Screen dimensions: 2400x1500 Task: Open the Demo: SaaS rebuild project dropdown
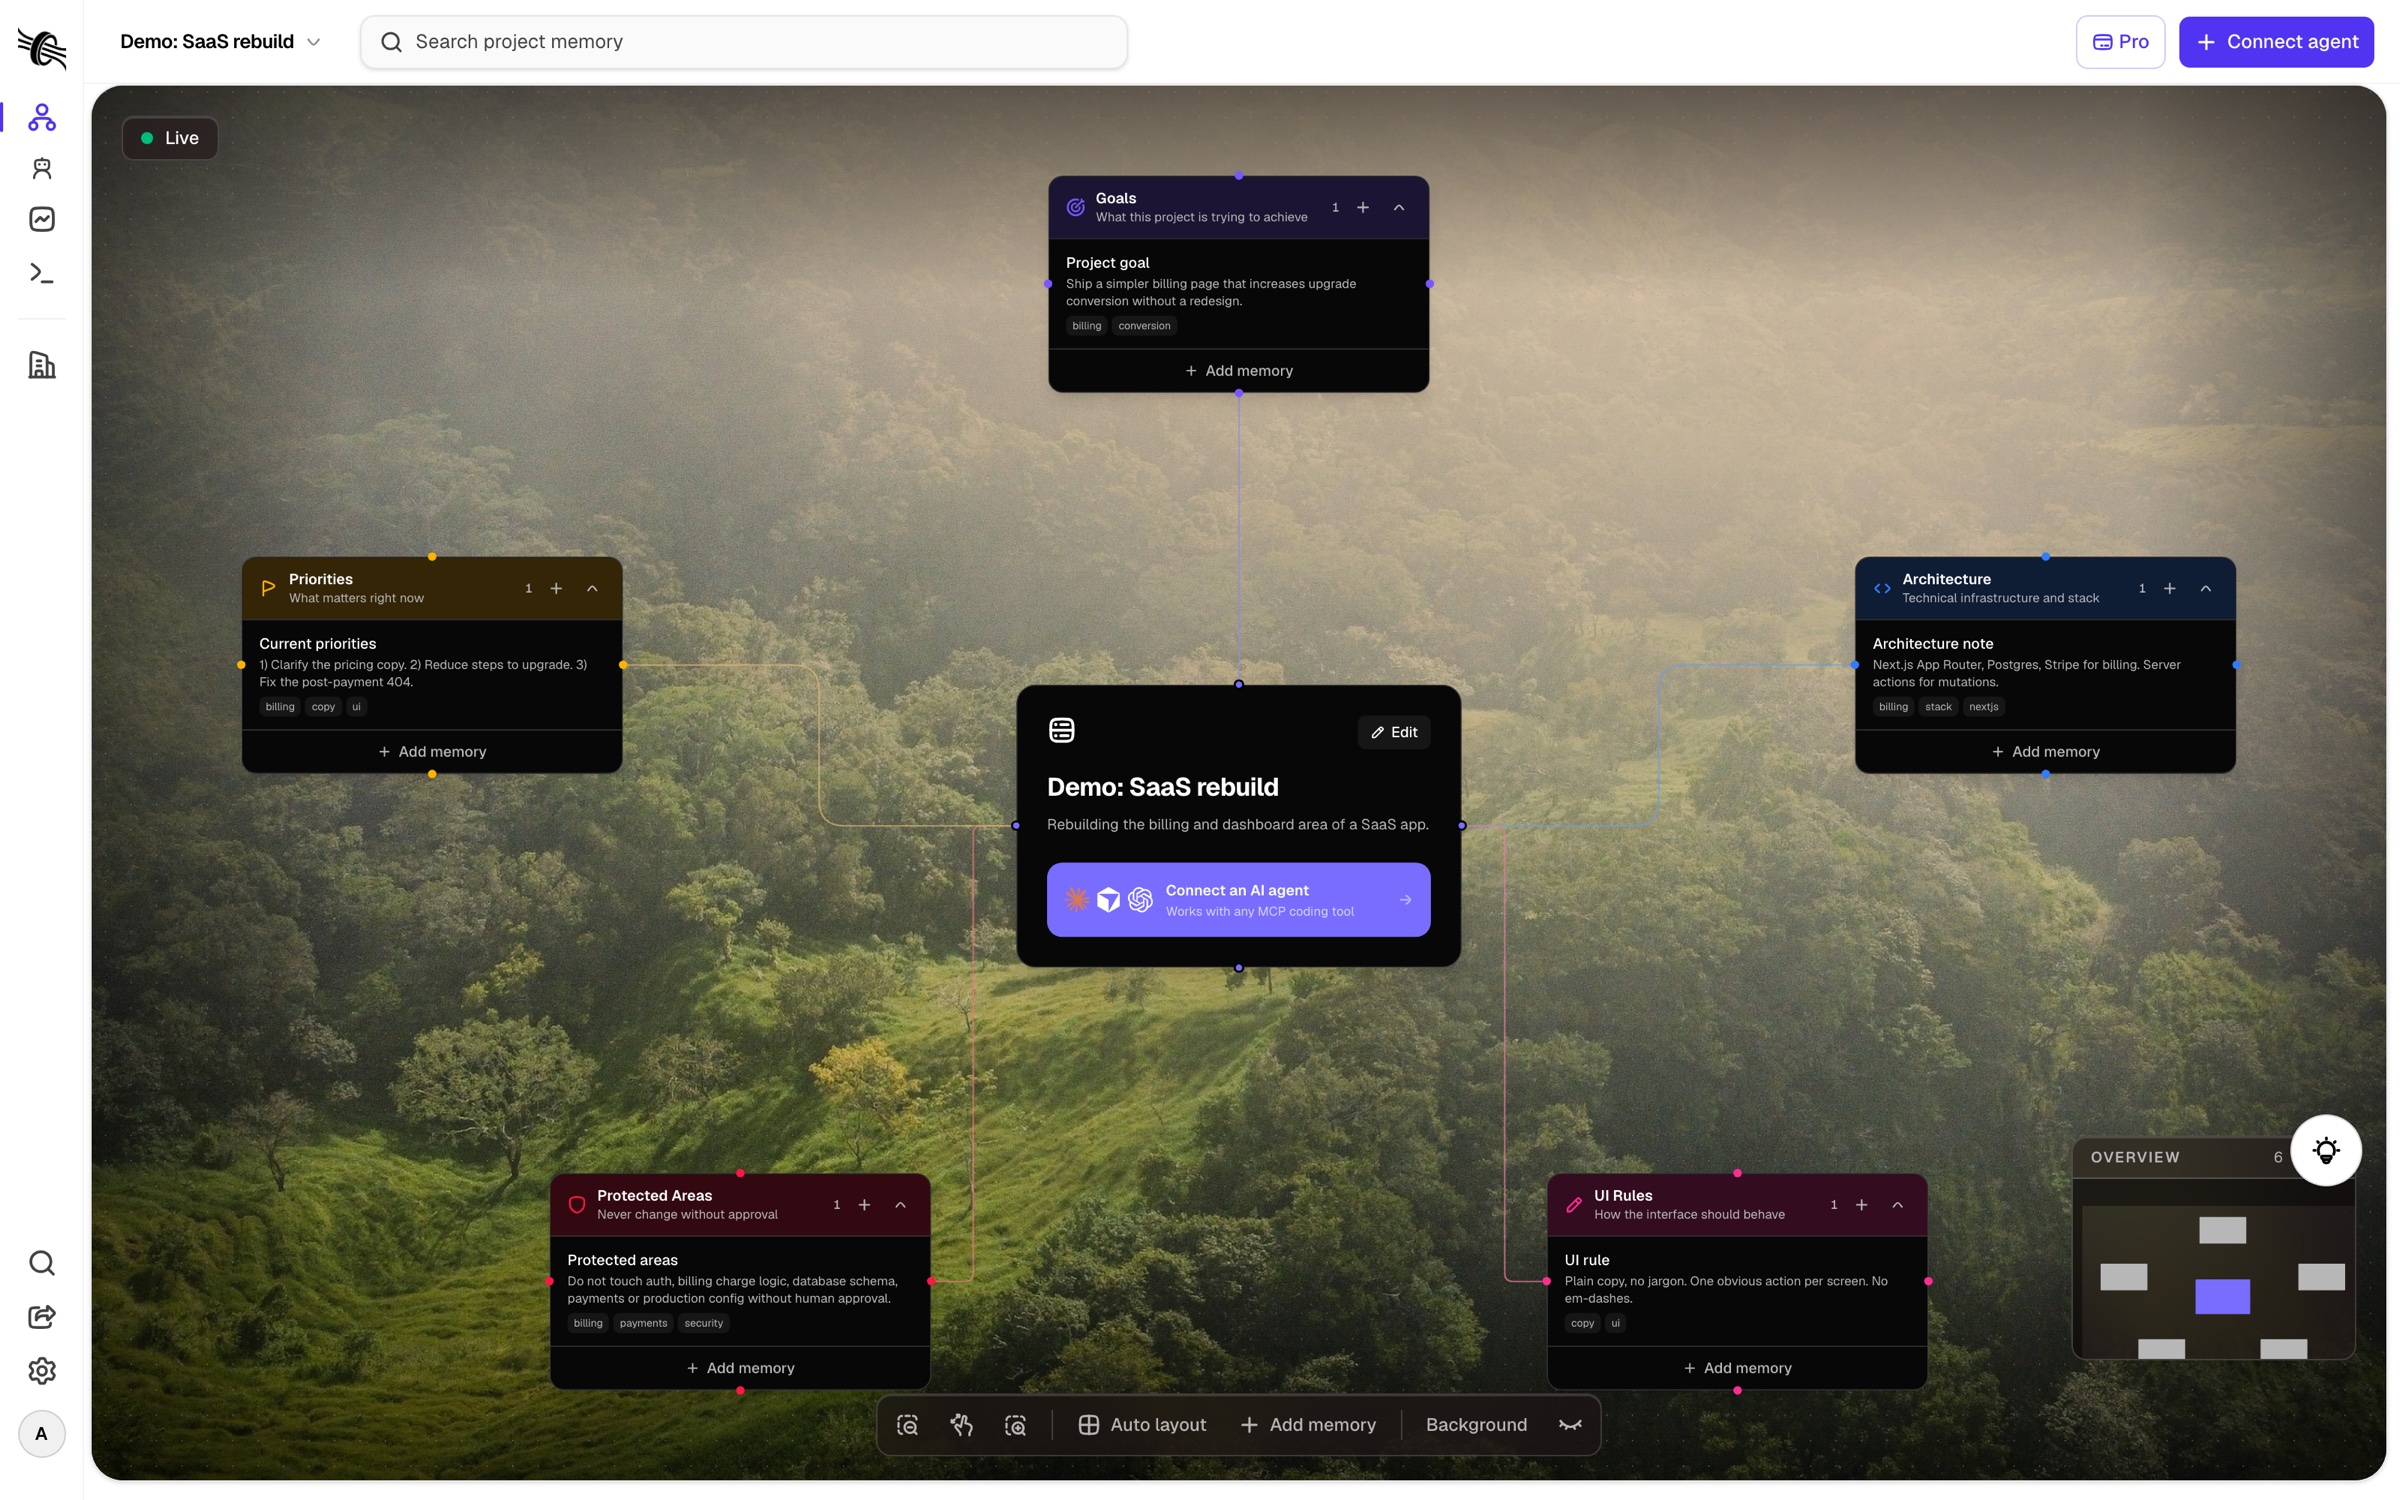(x=220, y=42)
